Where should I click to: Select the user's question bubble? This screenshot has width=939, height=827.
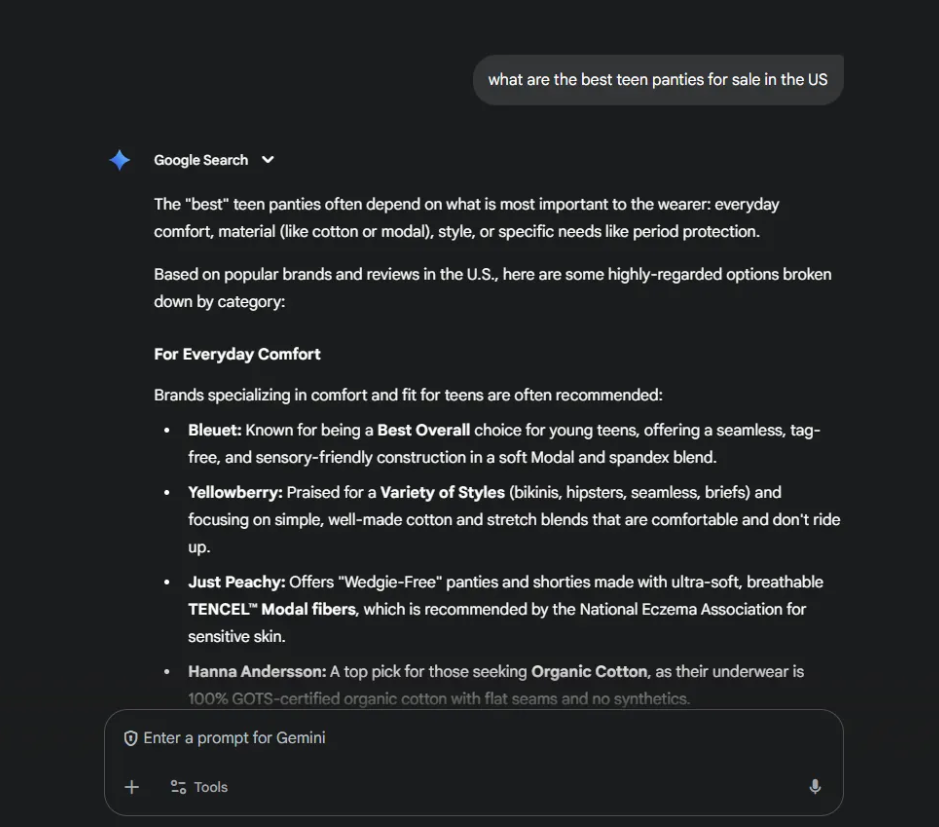[657, 79]
